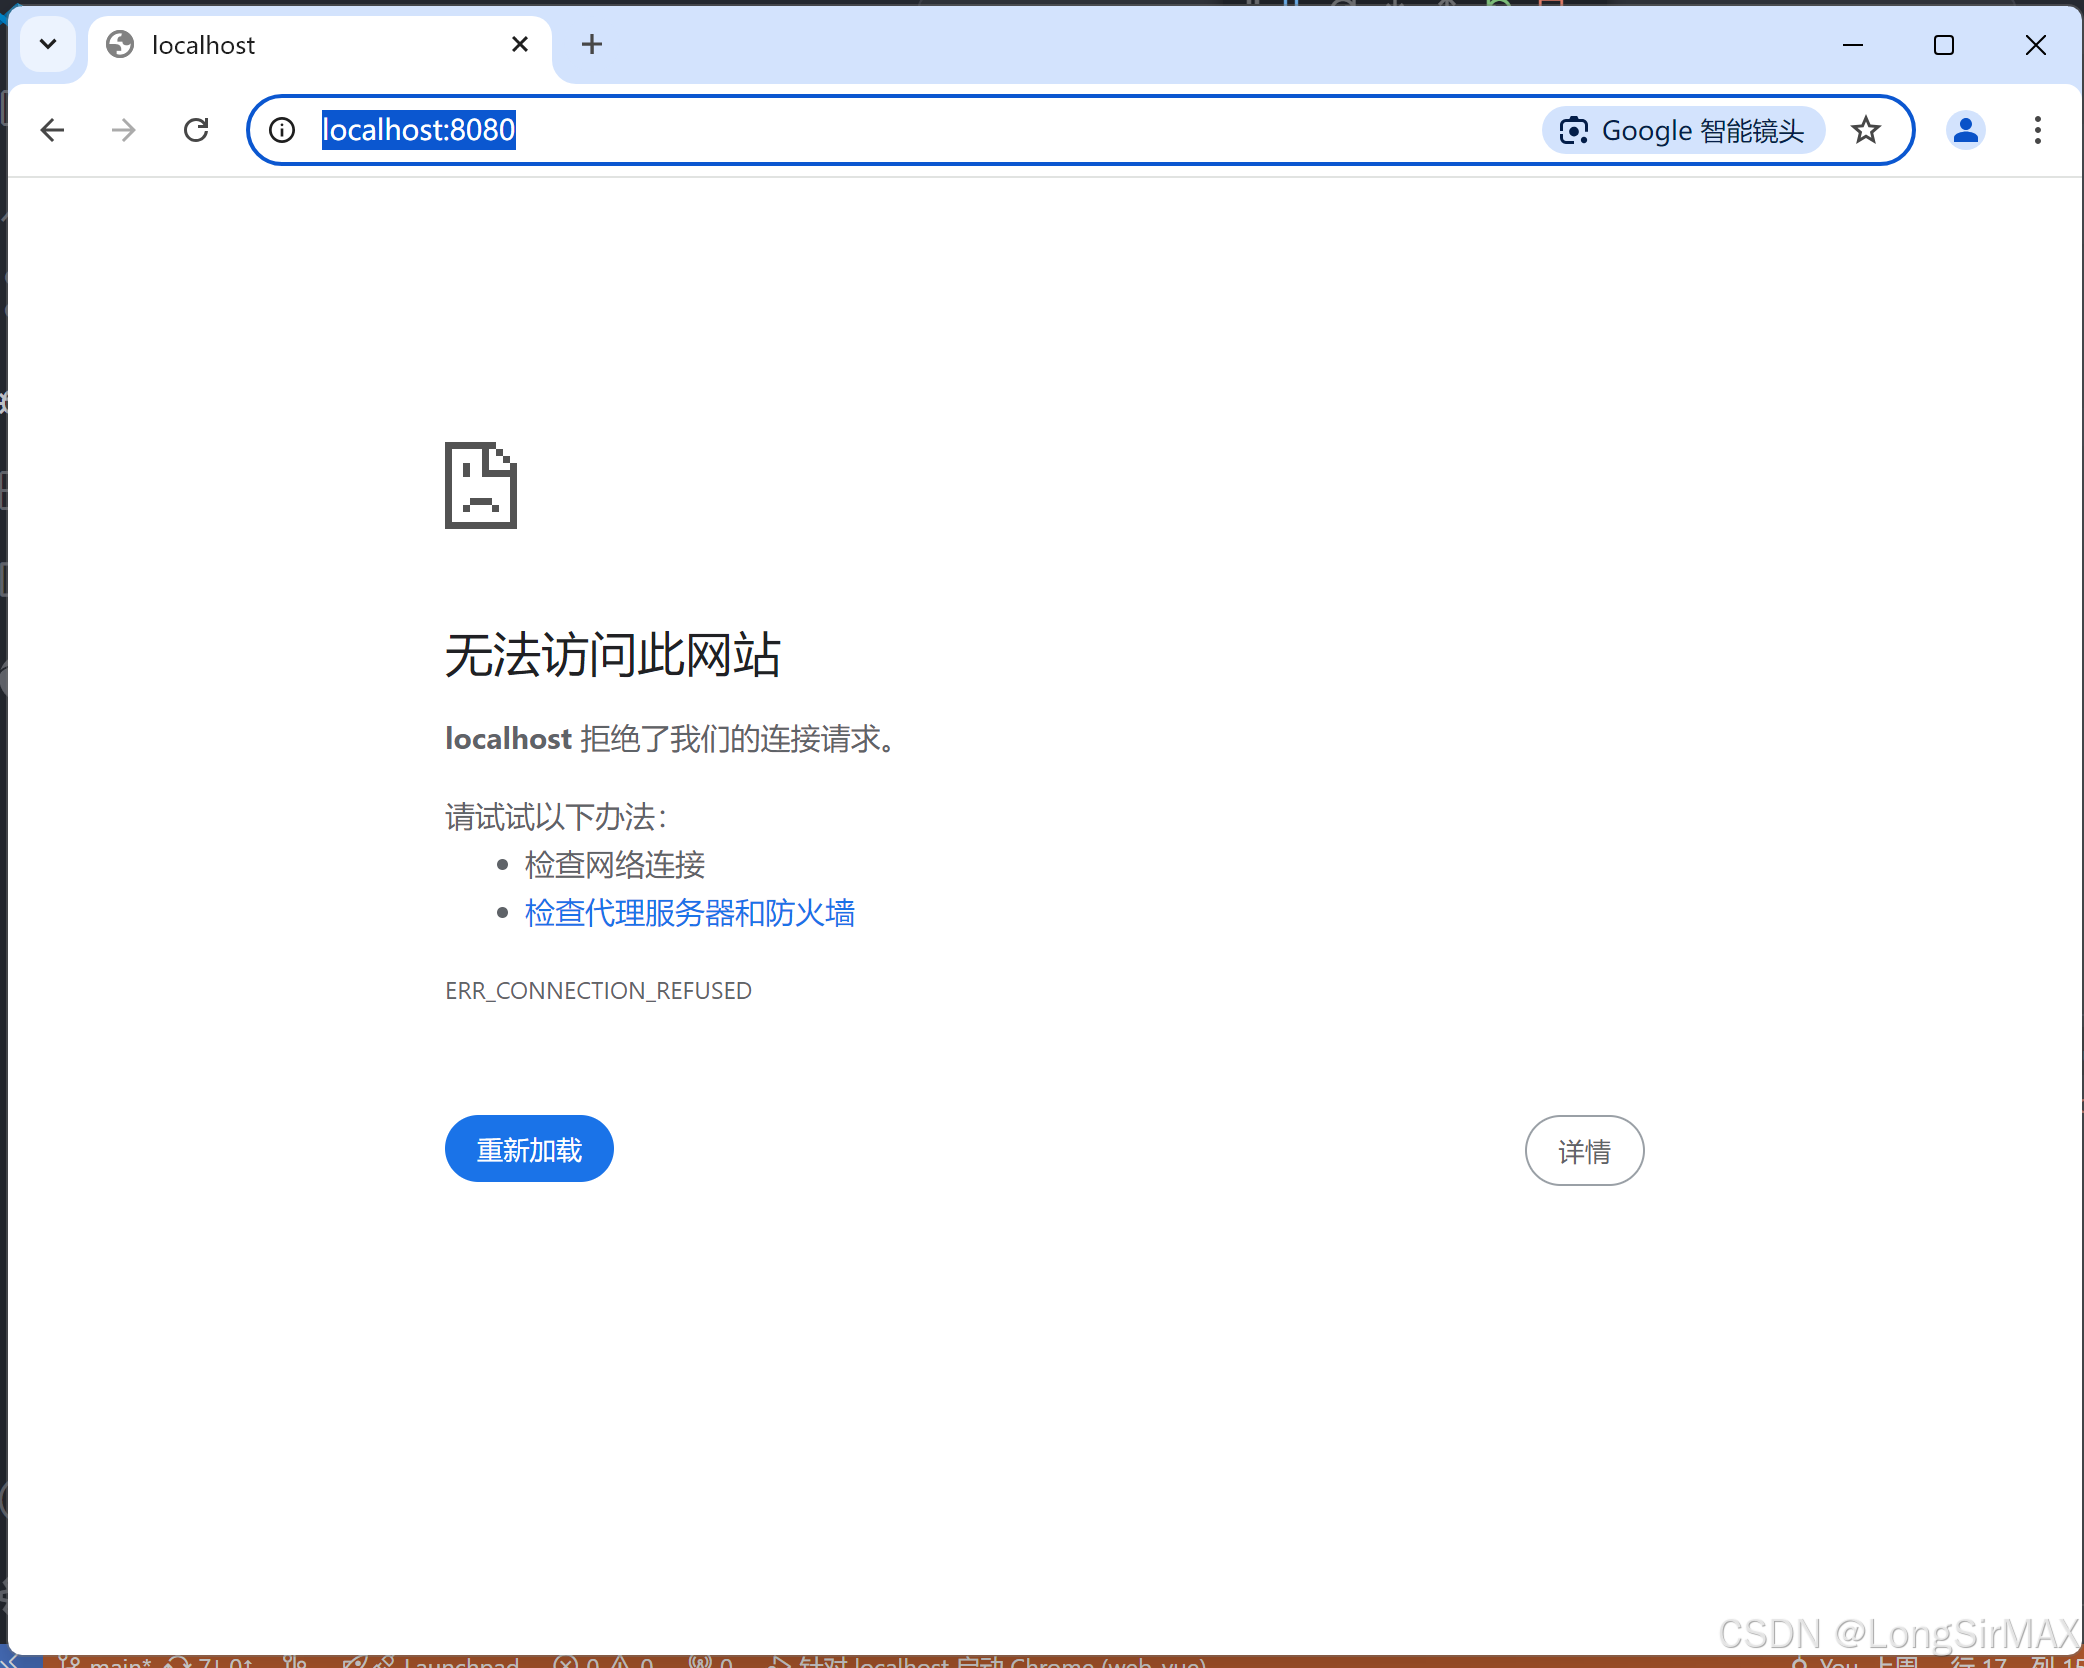Open a new tab with the plus button
Screen dimensions: 2084x1668
point(592,44)
